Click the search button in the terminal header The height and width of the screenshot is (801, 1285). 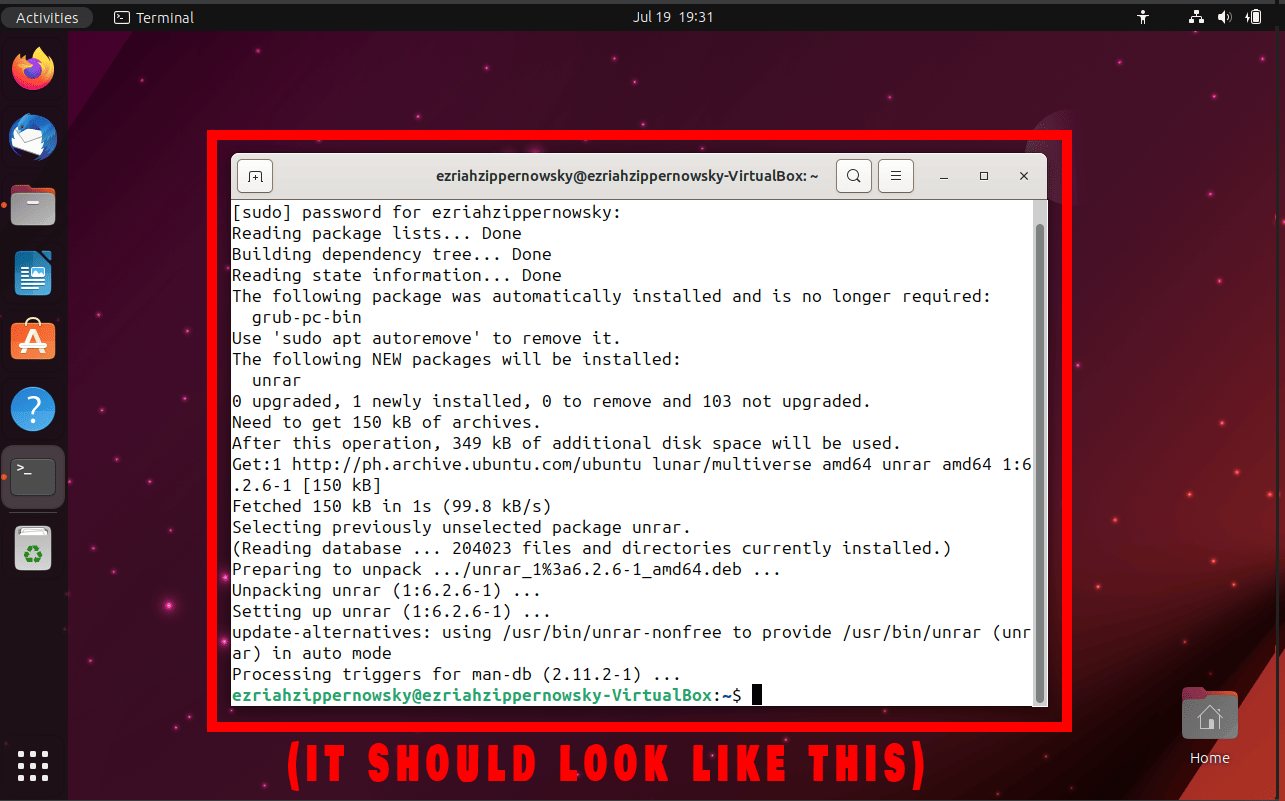pos(853,175)
